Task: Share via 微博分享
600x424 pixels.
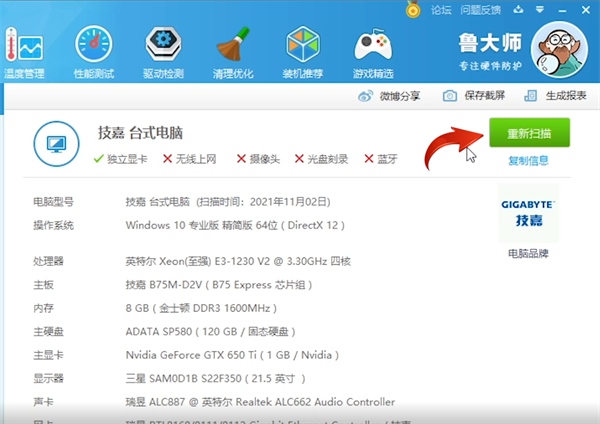Action: (x=388, y=96)
